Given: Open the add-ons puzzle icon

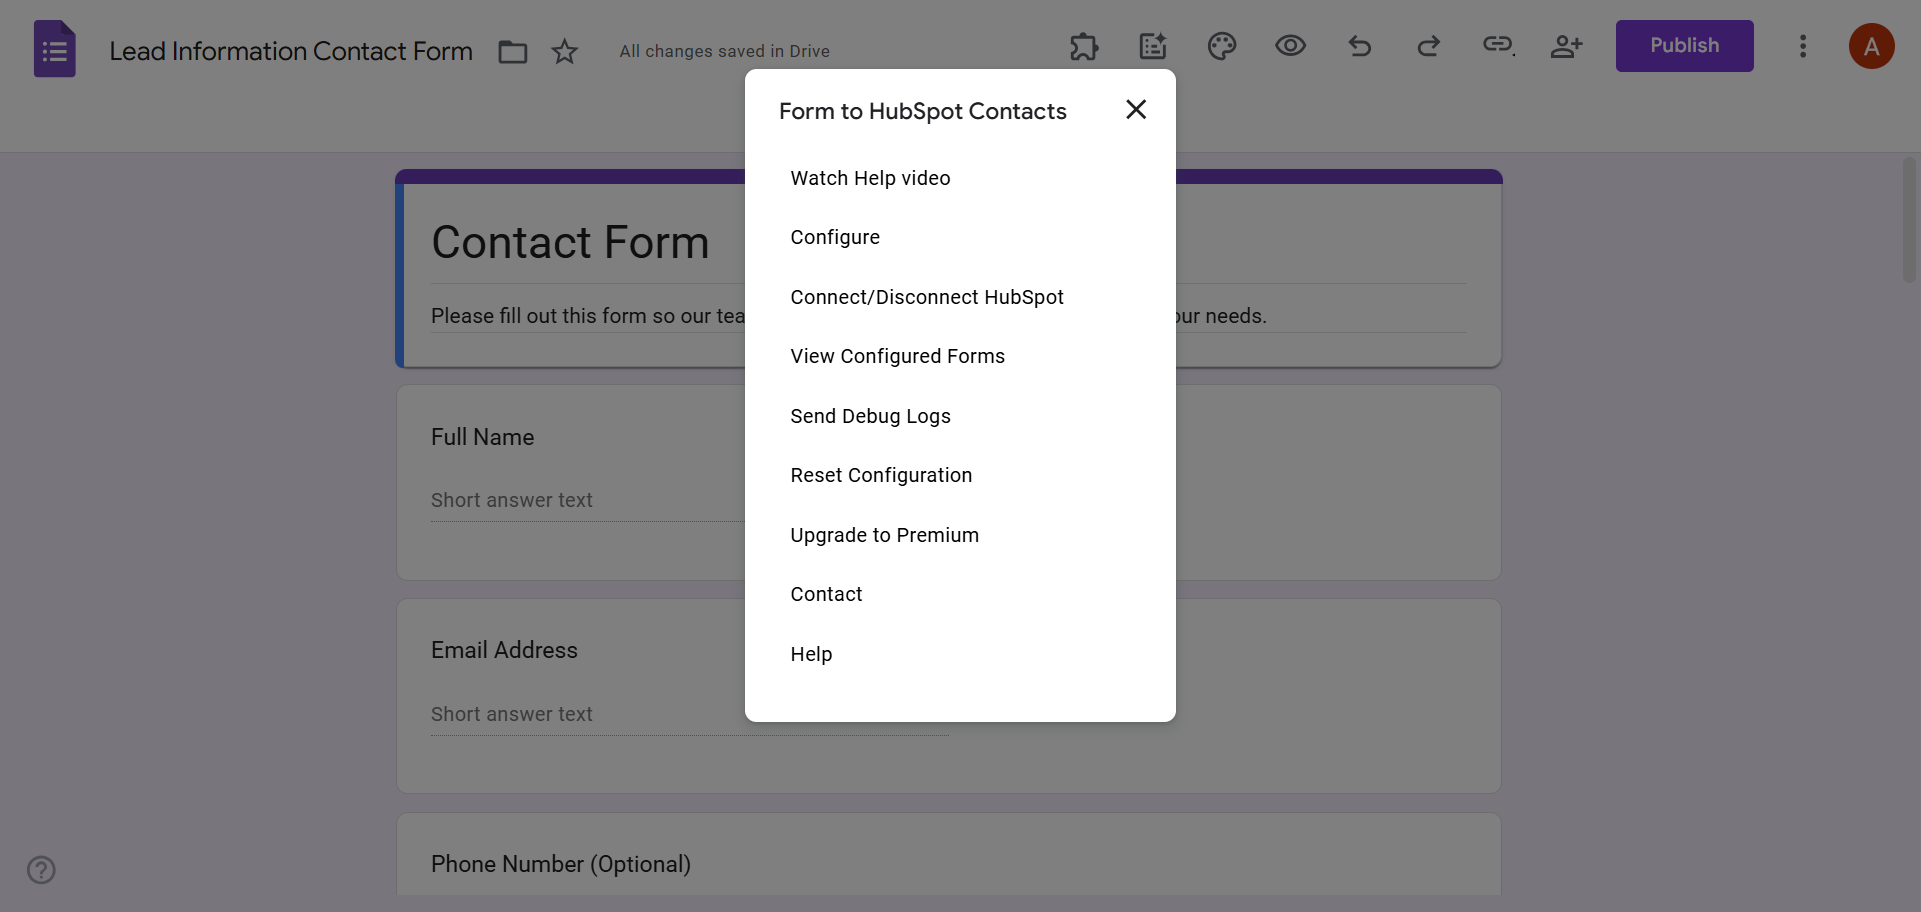Looking at the screenshot, I should [x=1084, y=46].
